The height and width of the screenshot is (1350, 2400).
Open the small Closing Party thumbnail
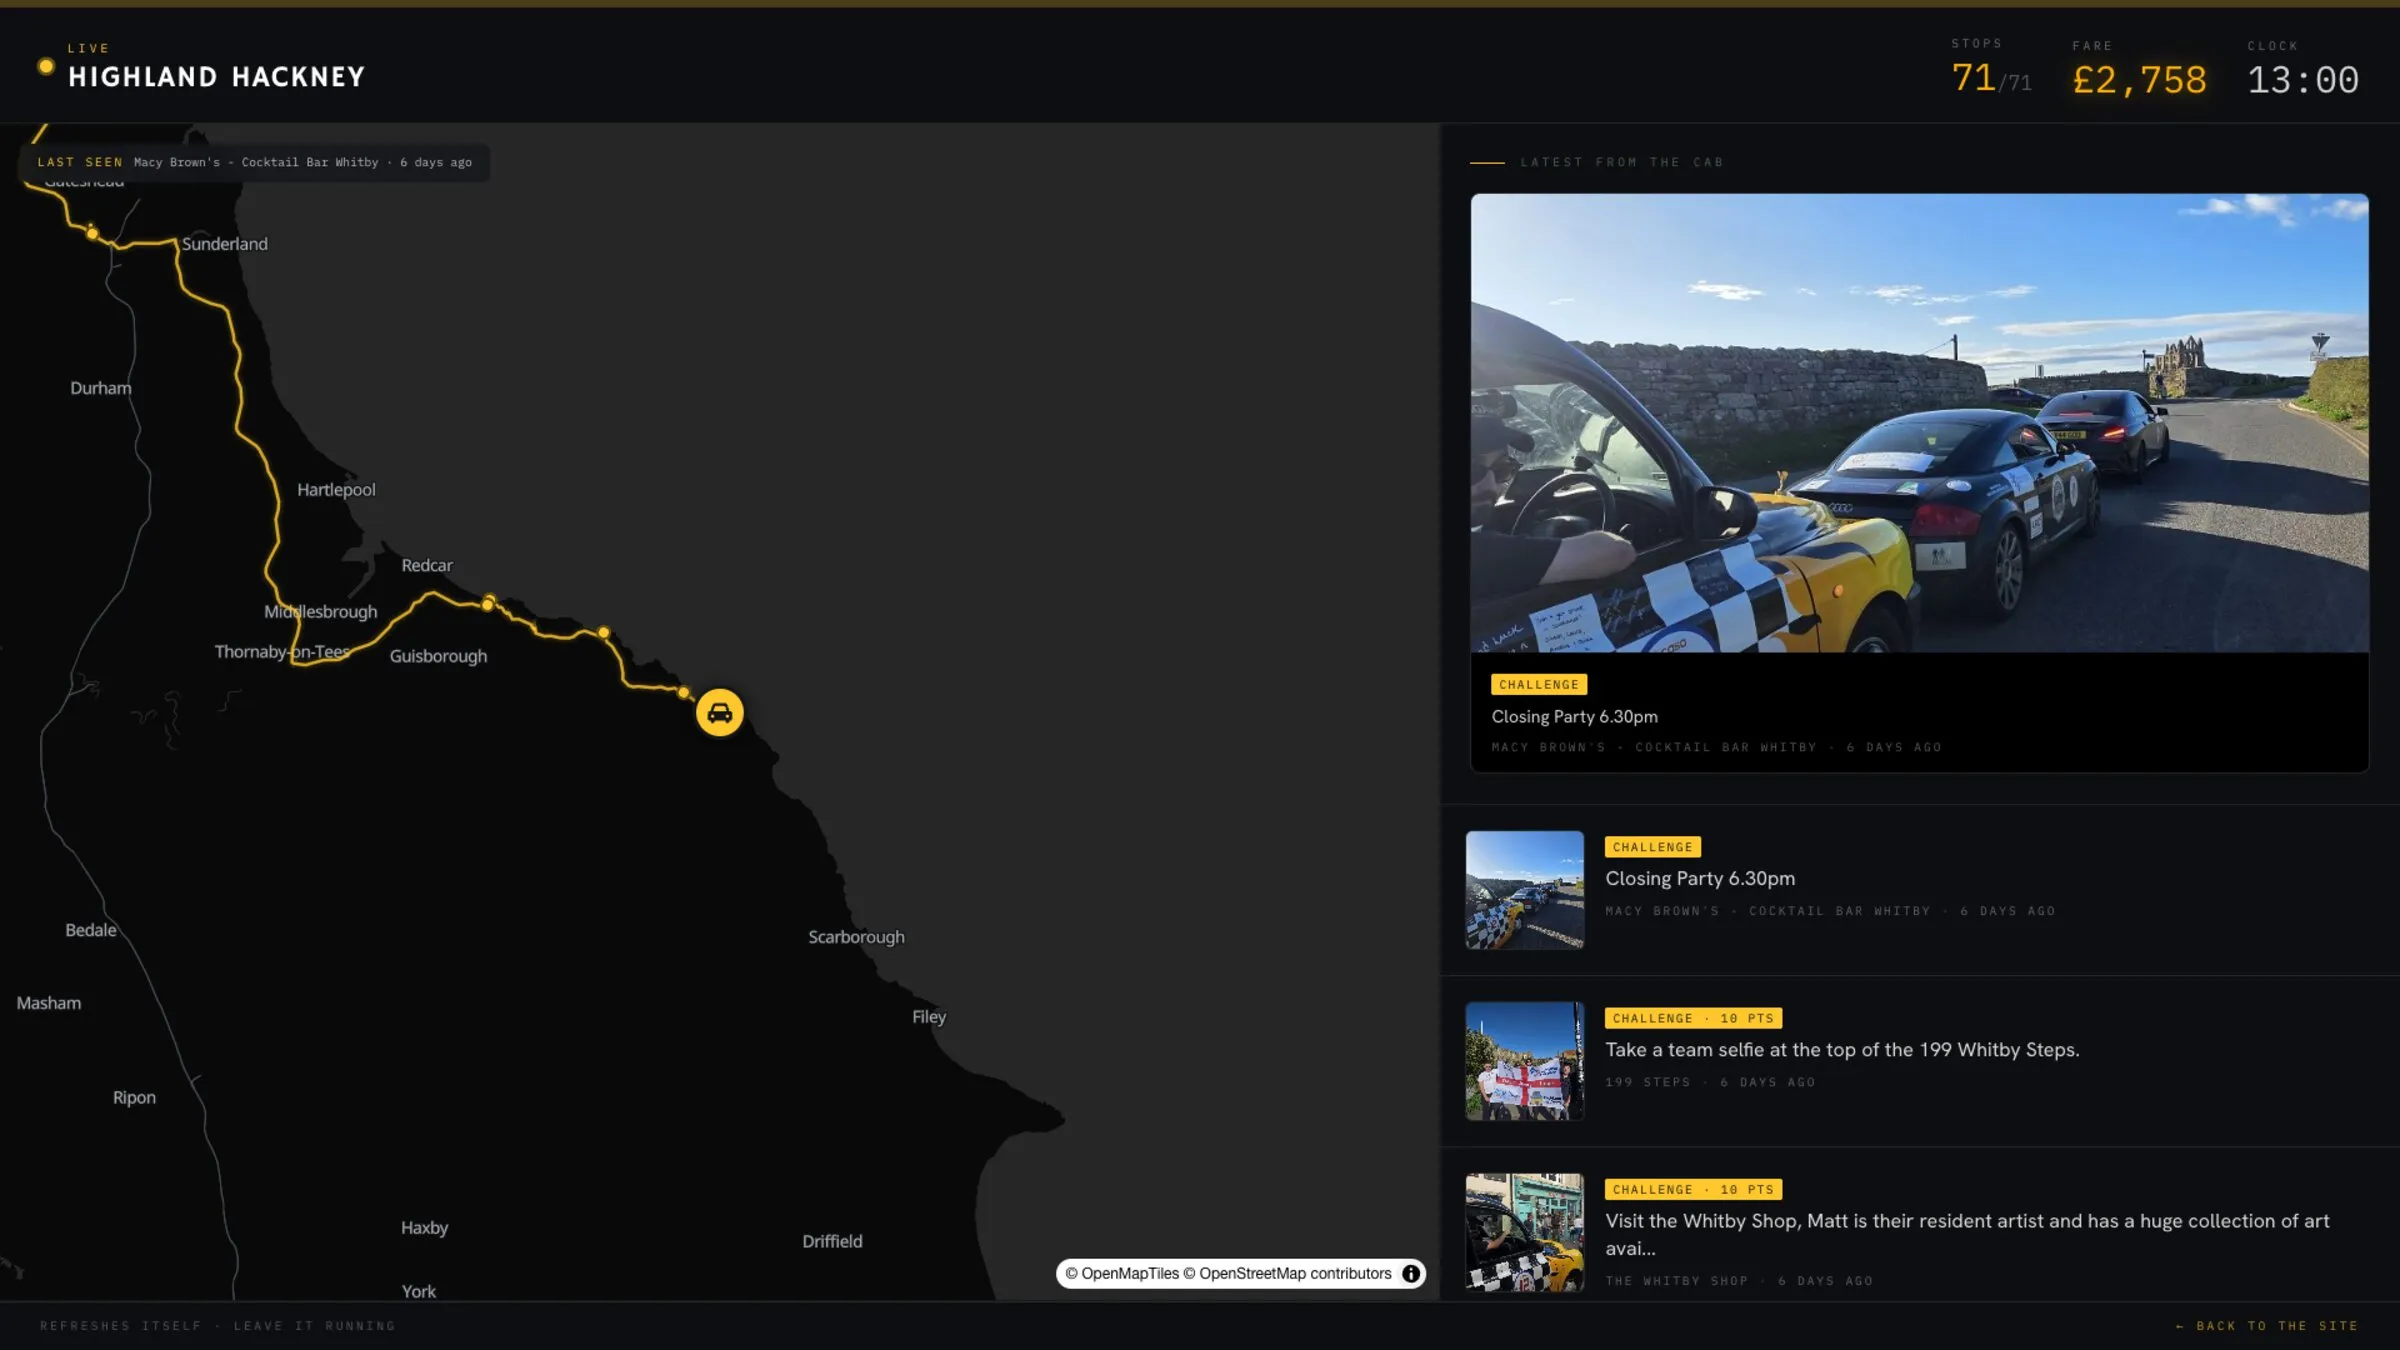[1524, 890]
